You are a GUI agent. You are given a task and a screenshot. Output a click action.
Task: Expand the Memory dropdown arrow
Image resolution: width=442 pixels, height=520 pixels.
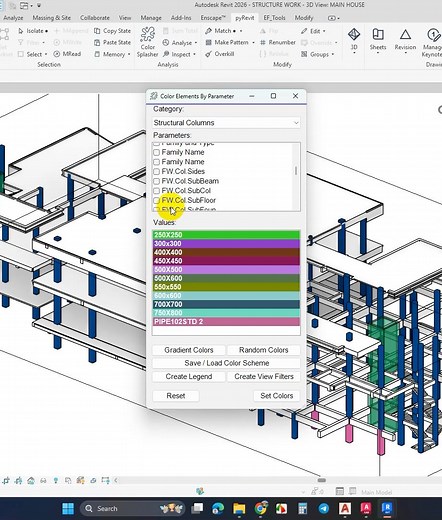coord(129,54)
